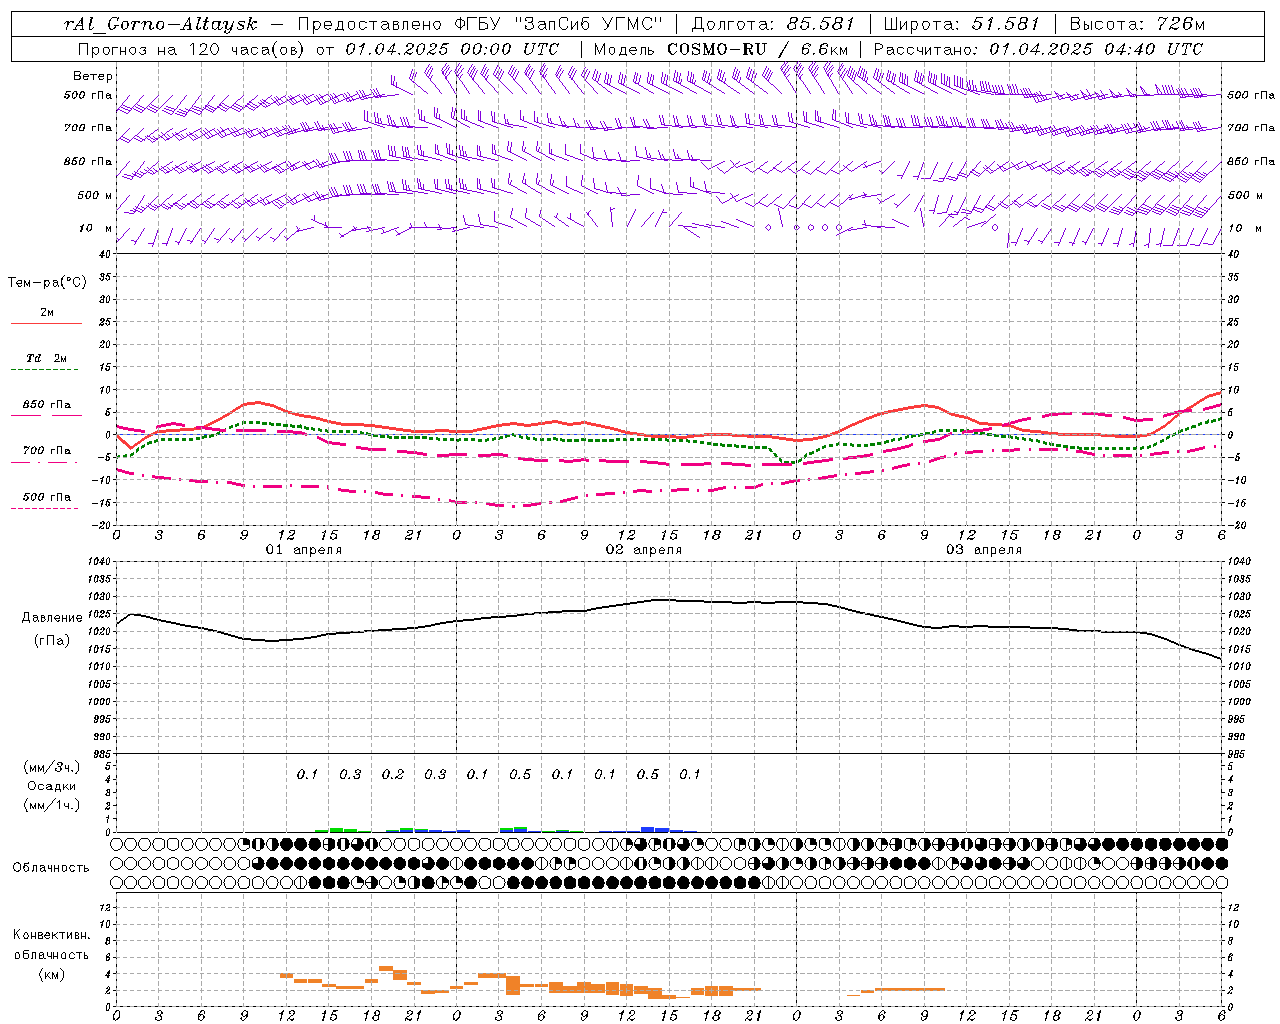Click the Облачность cloud cover label
This screenshot has width=1280, height=1024.
tap(51, 868)
